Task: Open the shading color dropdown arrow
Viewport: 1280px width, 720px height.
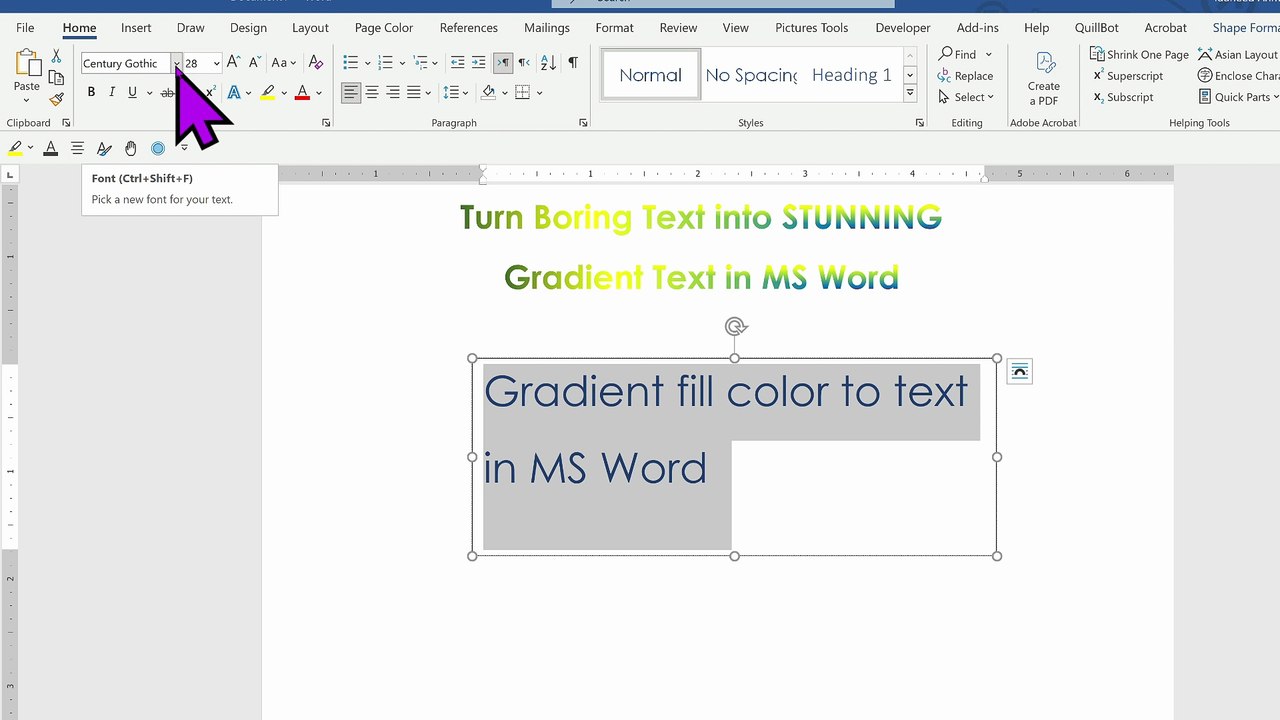Action: pos(505,93)
